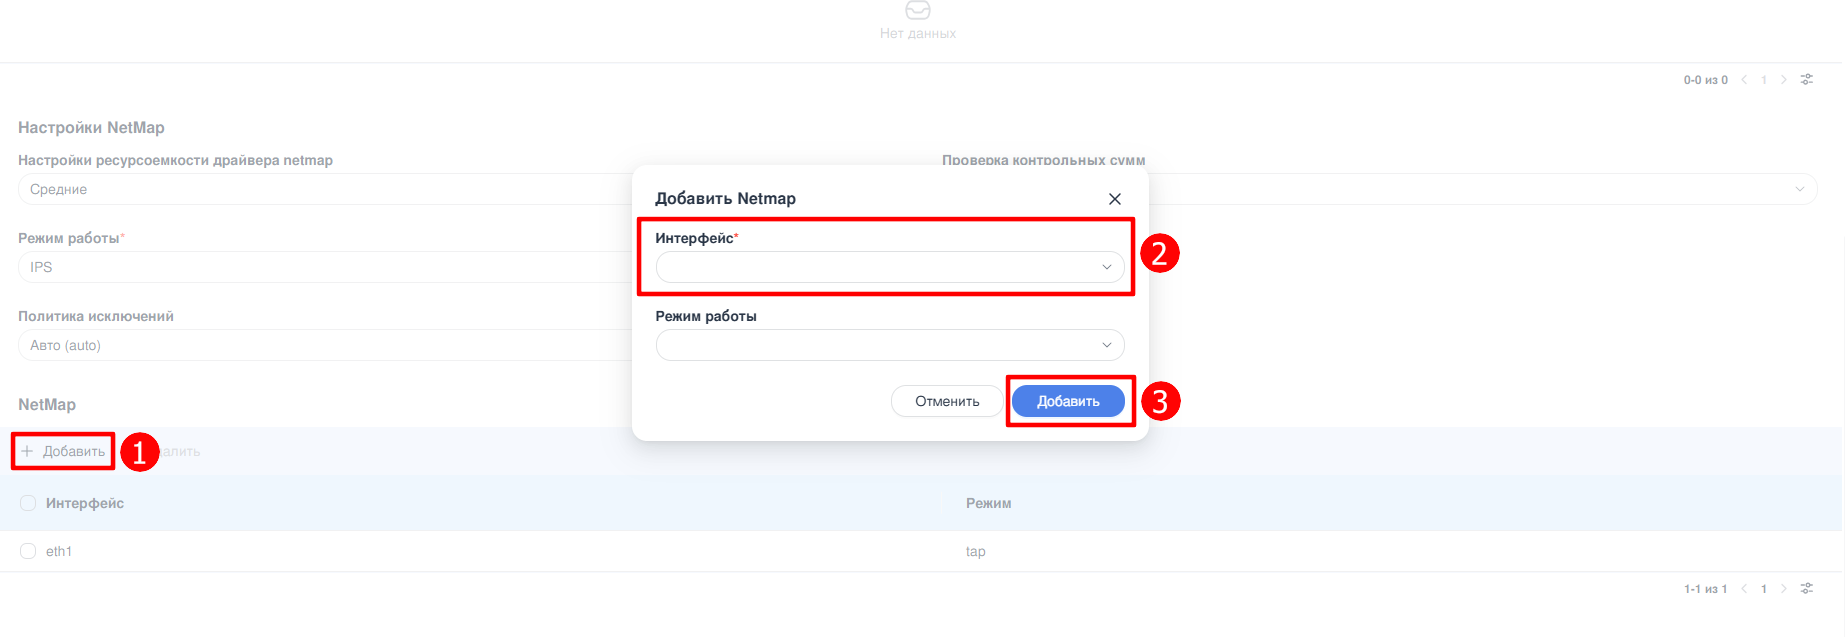
Task: Go to next page in NetMap pagination
Action: coord(1783,589)
